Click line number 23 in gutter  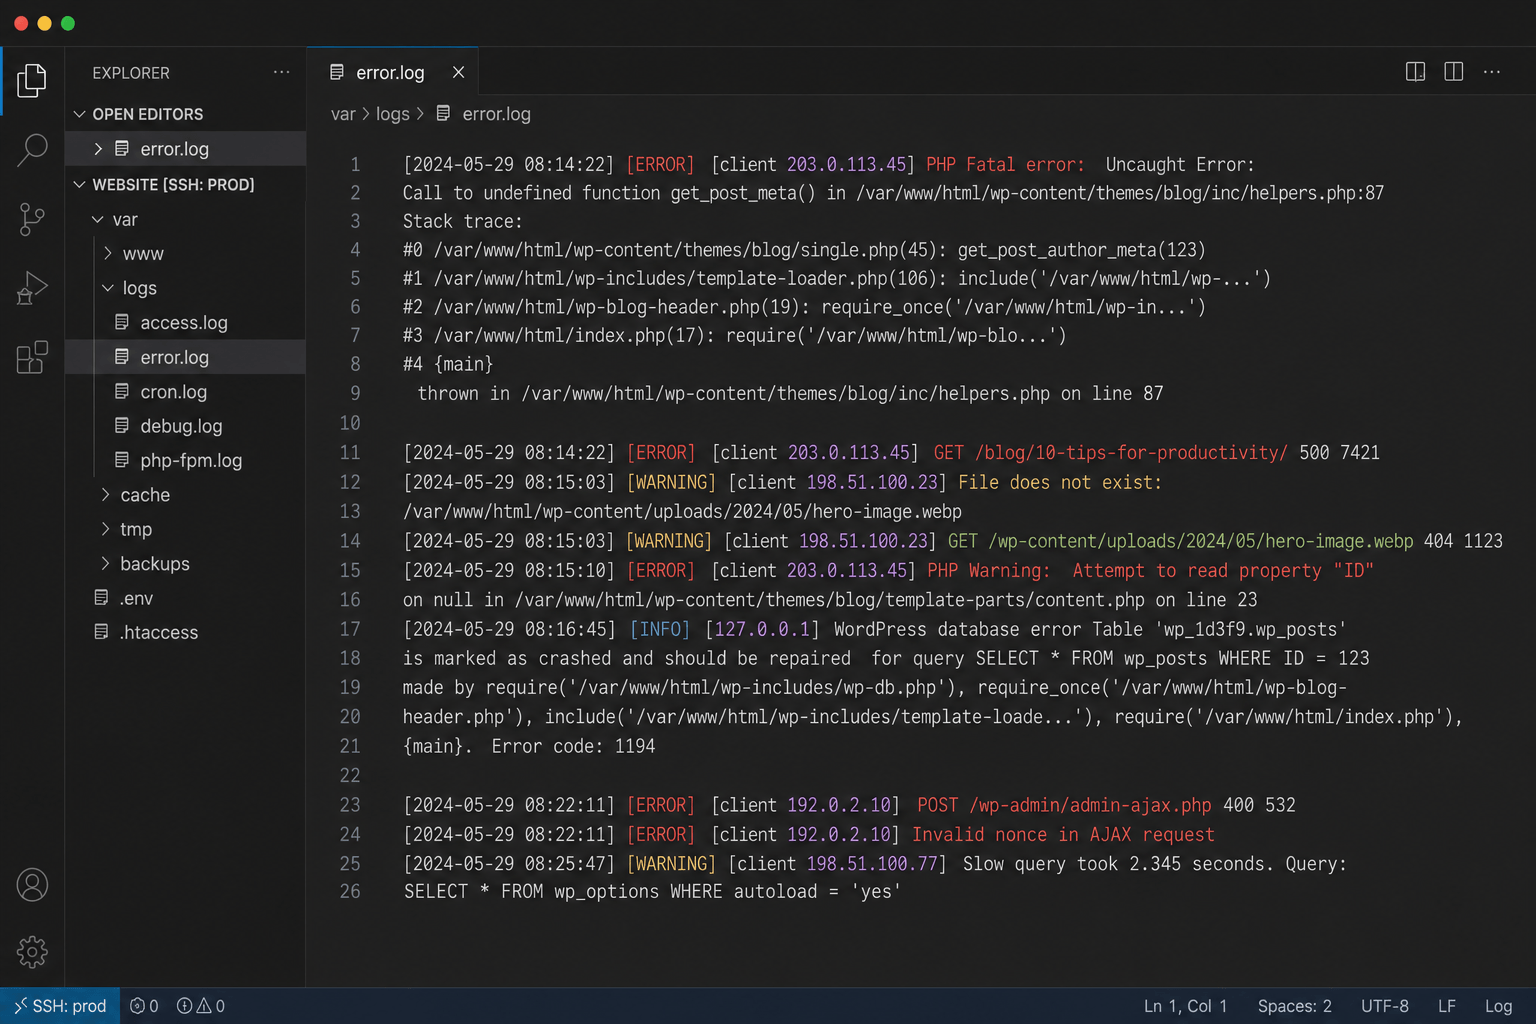click(350, 805)
